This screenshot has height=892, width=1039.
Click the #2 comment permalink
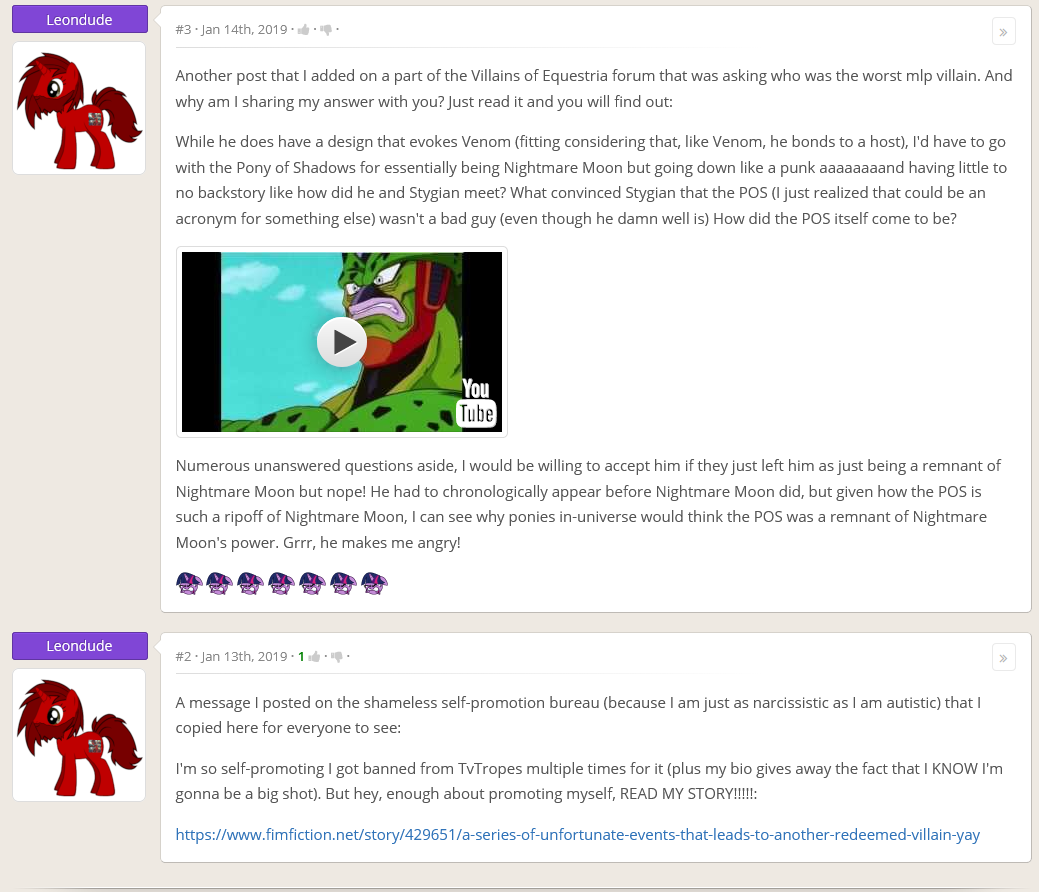click(183, 657)
